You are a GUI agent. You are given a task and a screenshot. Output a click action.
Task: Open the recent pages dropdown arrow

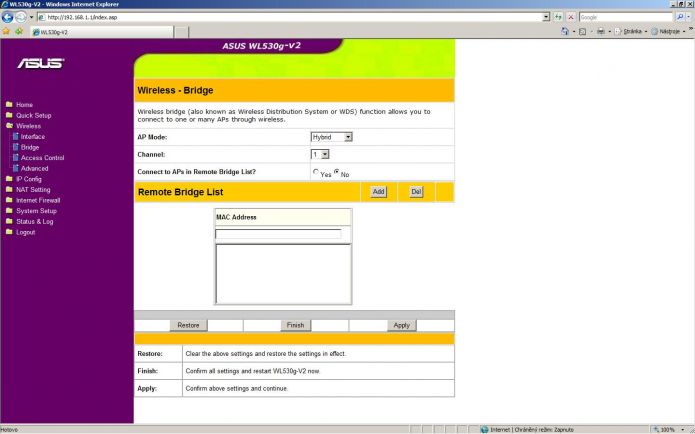point(31,17)
